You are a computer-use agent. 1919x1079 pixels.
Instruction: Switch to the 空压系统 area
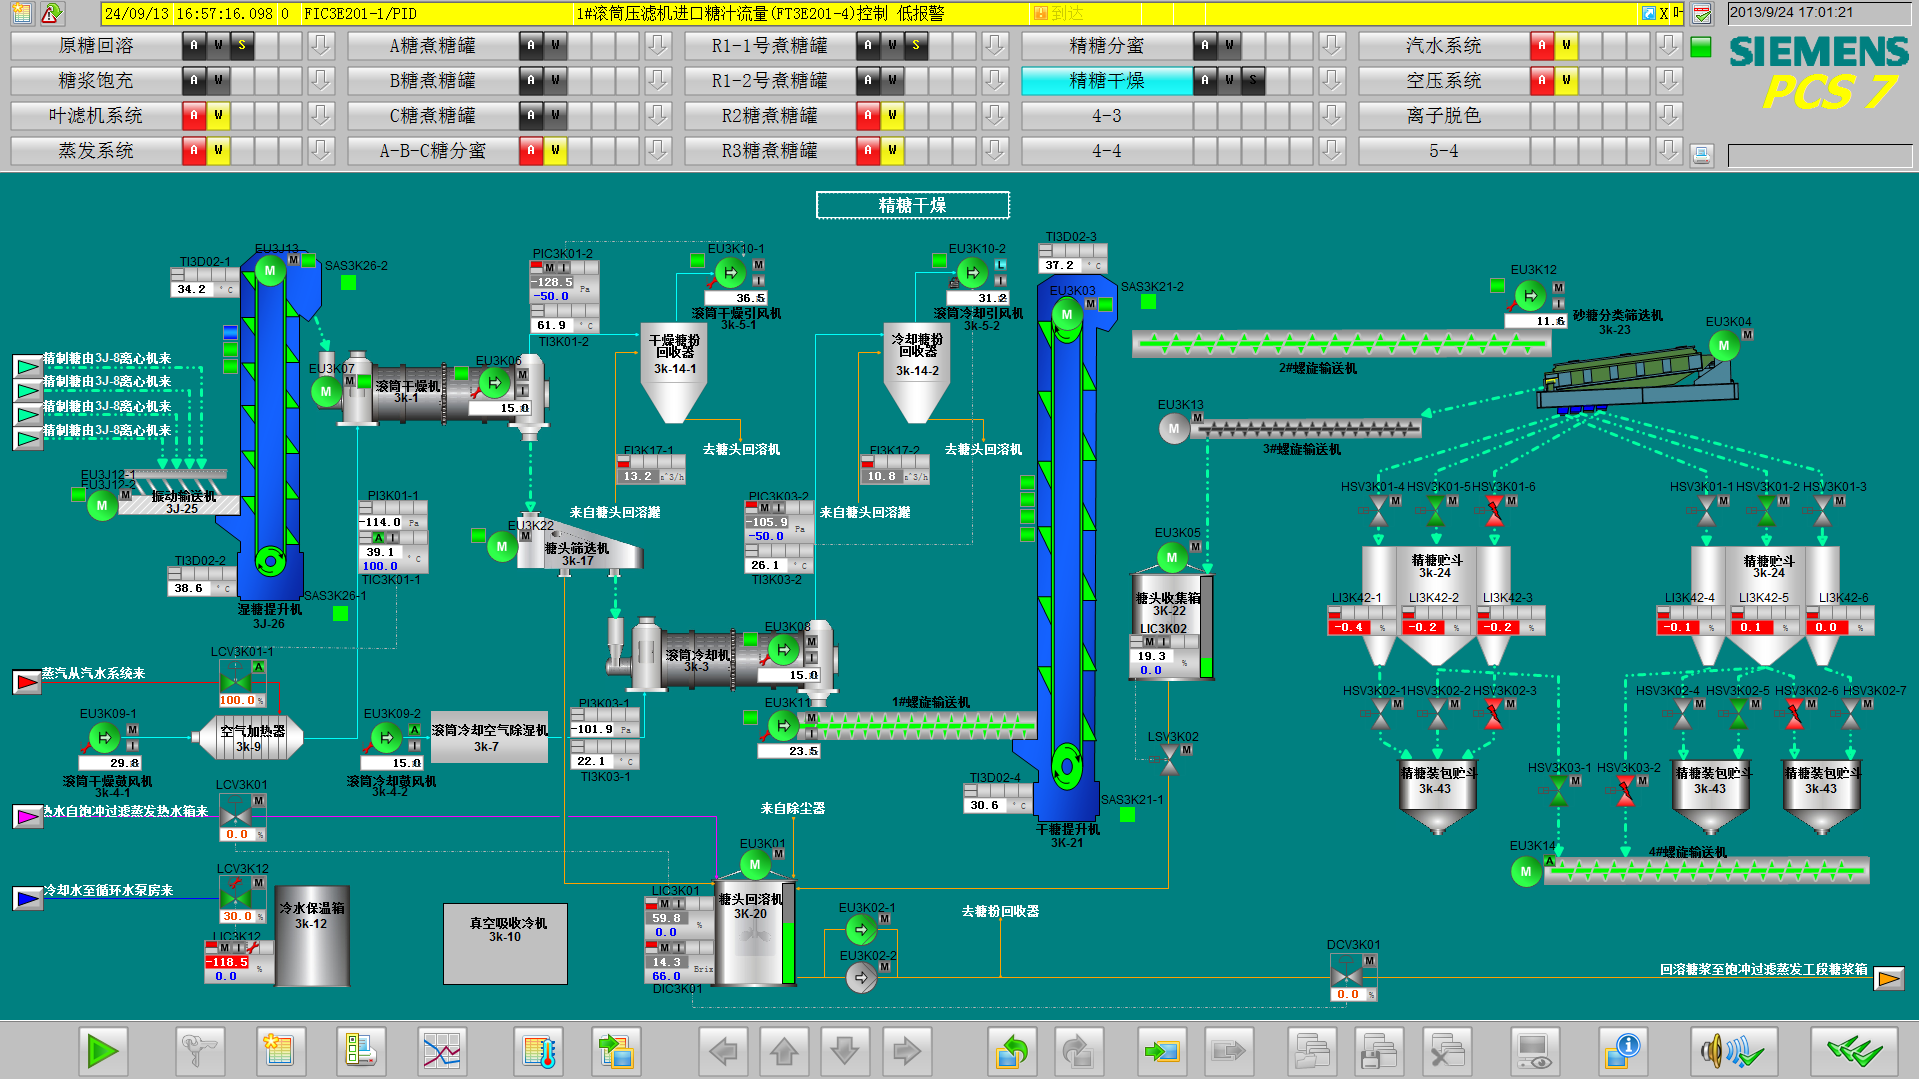tap(1444, 81)
